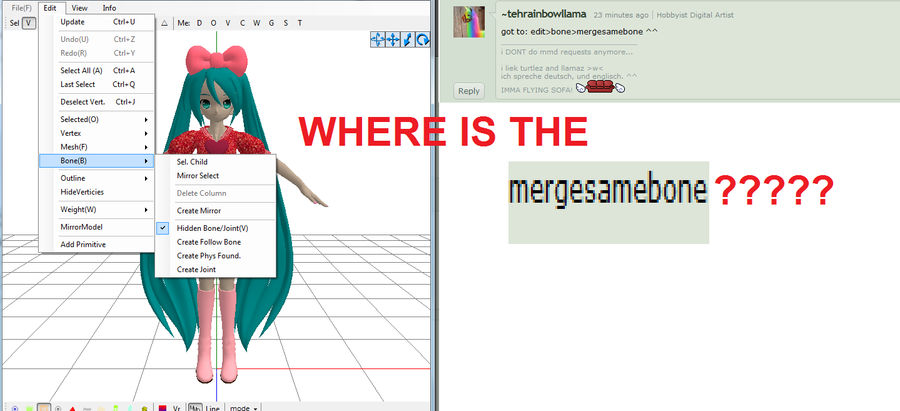Click the red triangle icon in bottom bar
The width and height of the screenshot is (900, 411).
pos(72,408)
